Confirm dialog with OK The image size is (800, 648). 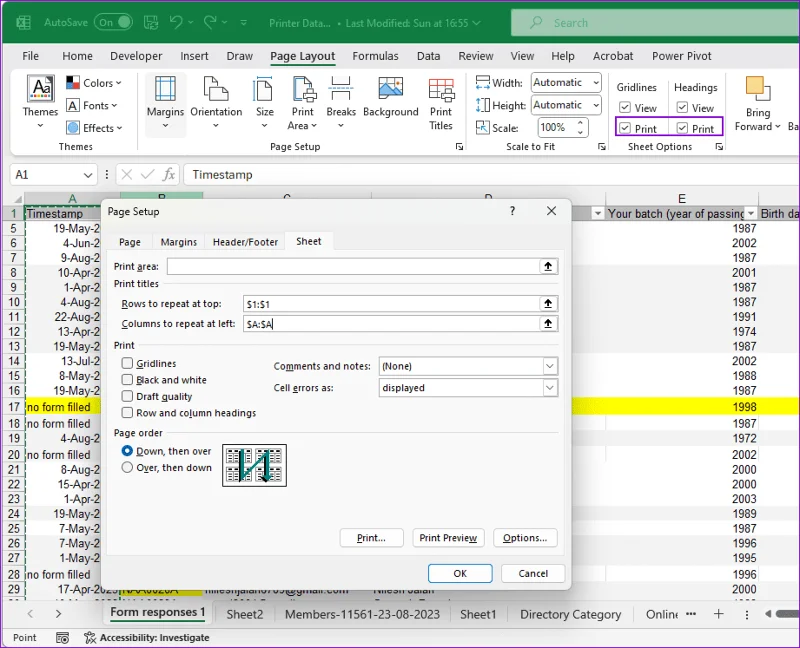pos(460,573)
